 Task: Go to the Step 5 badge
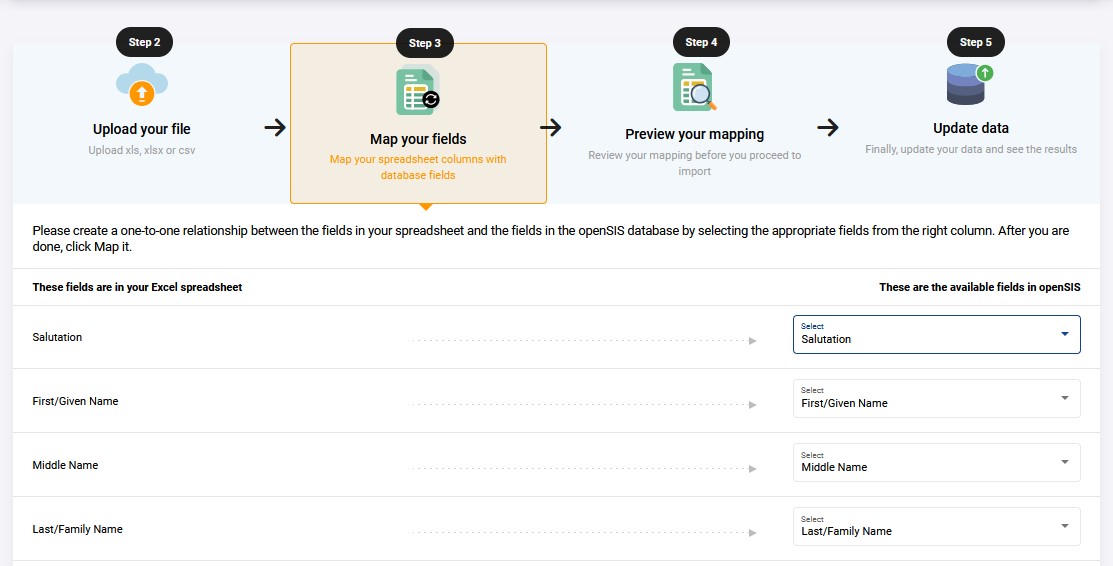pyautogui.click(x=975, y=42)
